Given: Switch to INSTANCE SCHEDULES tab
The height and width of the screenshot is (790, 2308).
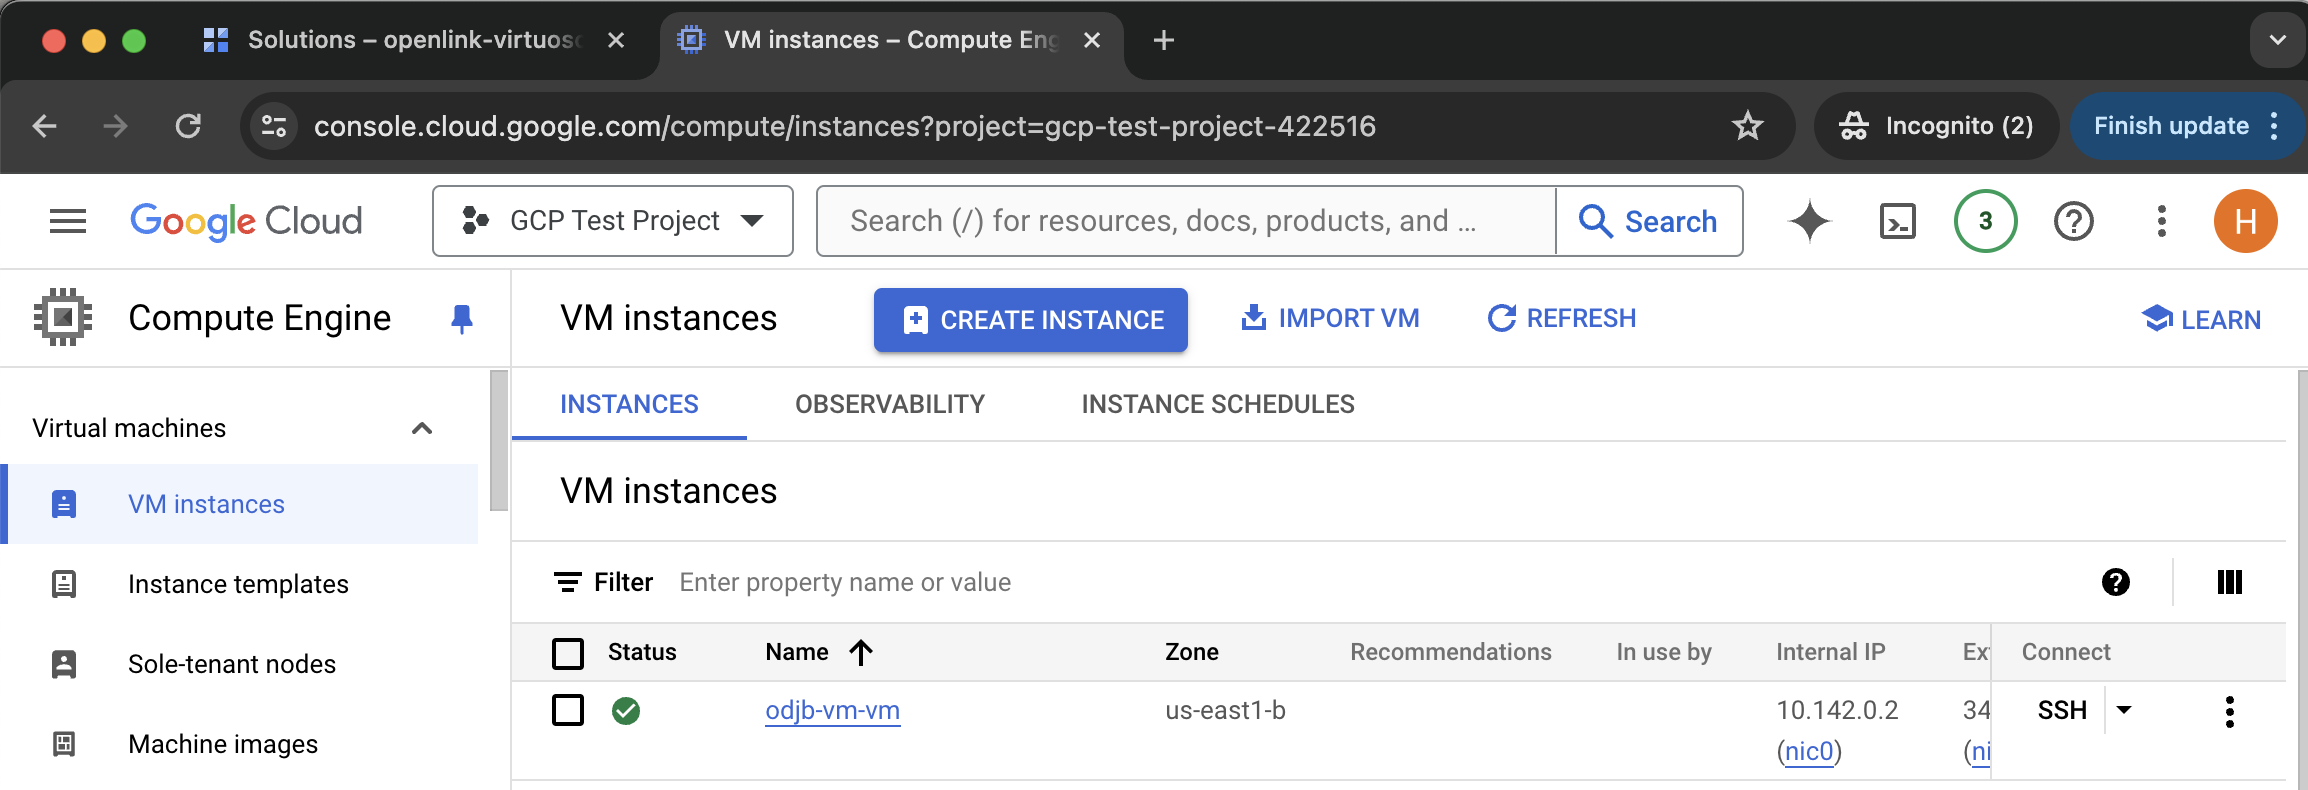Looking at the screenshot, I should click(1218, 404).
